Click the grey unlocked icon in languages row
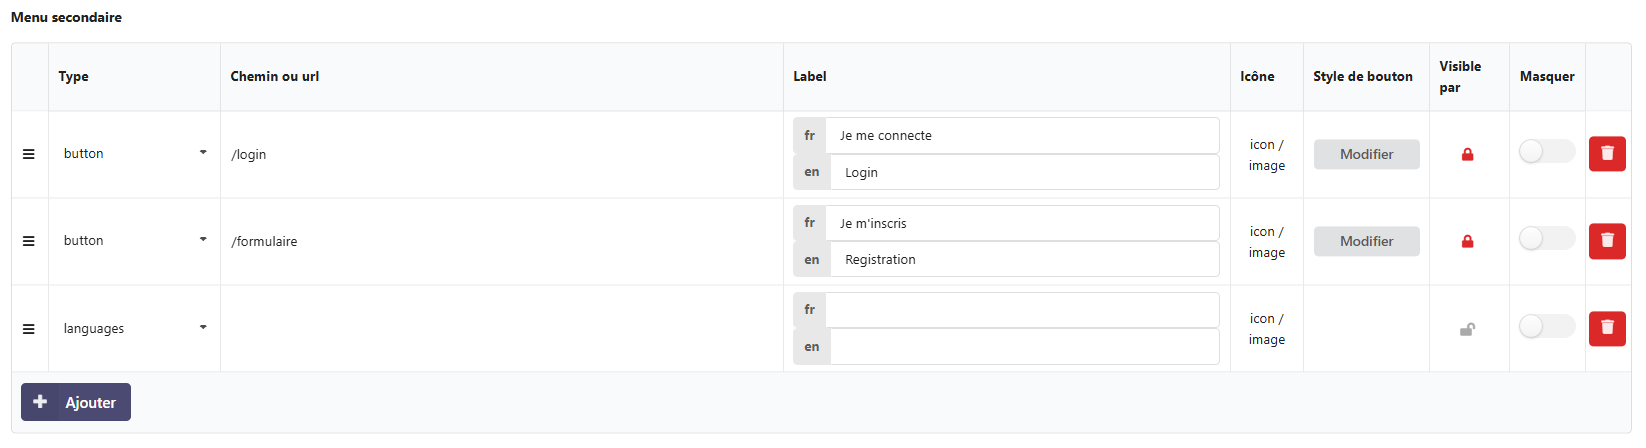1646x448 pixels. pyautogui.click(x=1467, y=329)
